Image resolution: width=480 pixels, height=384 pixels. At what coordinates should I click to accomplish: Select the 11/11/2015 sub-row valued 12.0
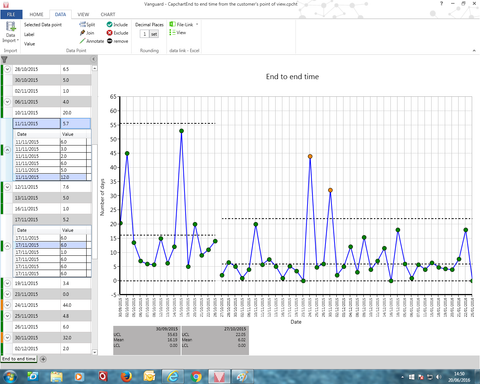pos(51,177)
